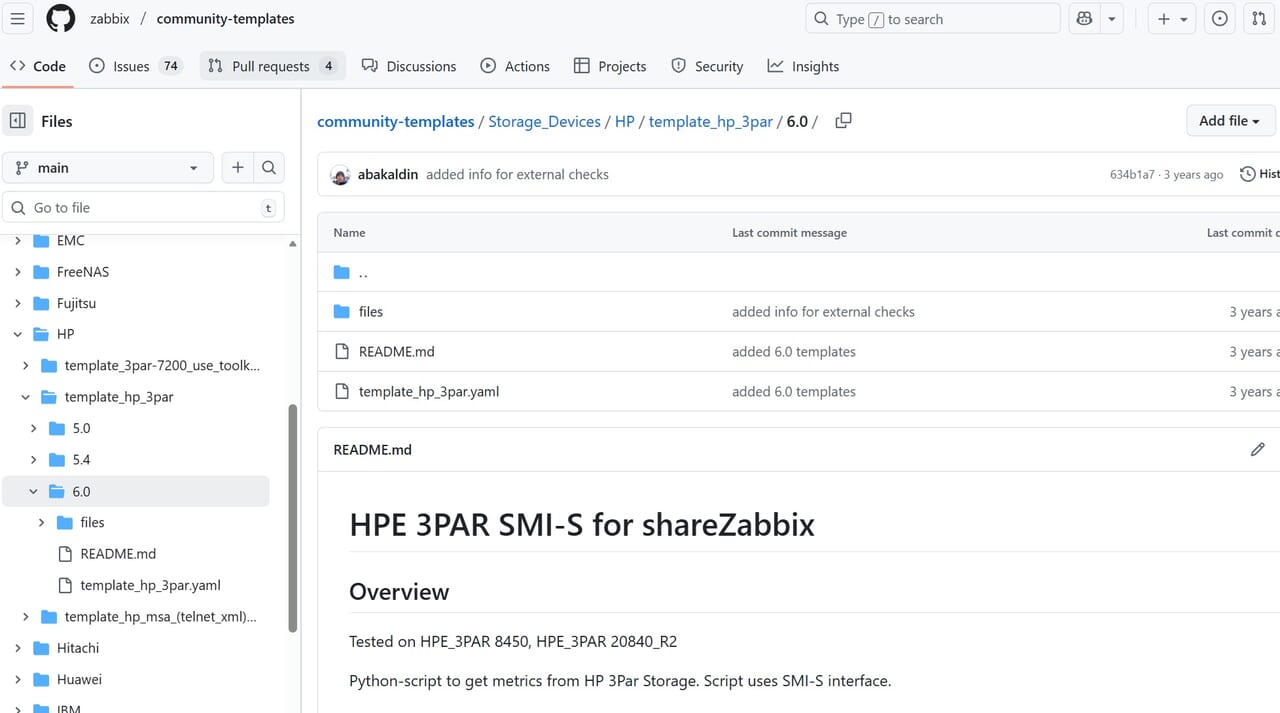
Task: Open the hamburger navigation menu
Action: (x=18, y=19)
